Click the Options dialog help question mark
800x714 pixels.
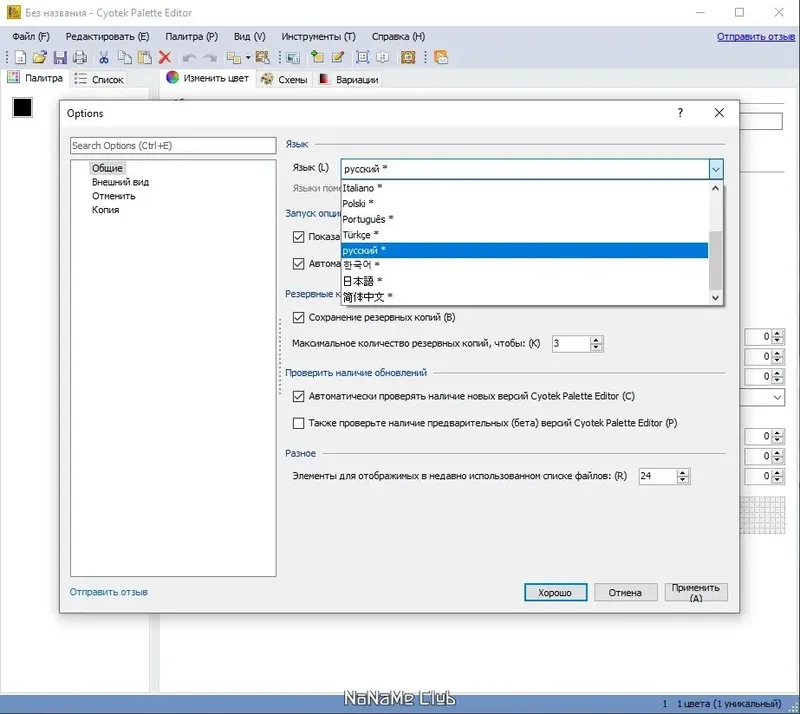[x=680, y=113]
